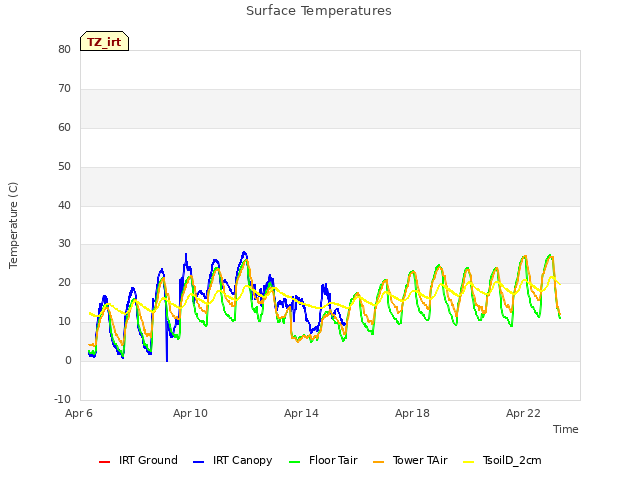The height and width of the screenshot is (480, 640).
Task: Click the Apr 6 x-axis tick label
Action: pos(79,413)
